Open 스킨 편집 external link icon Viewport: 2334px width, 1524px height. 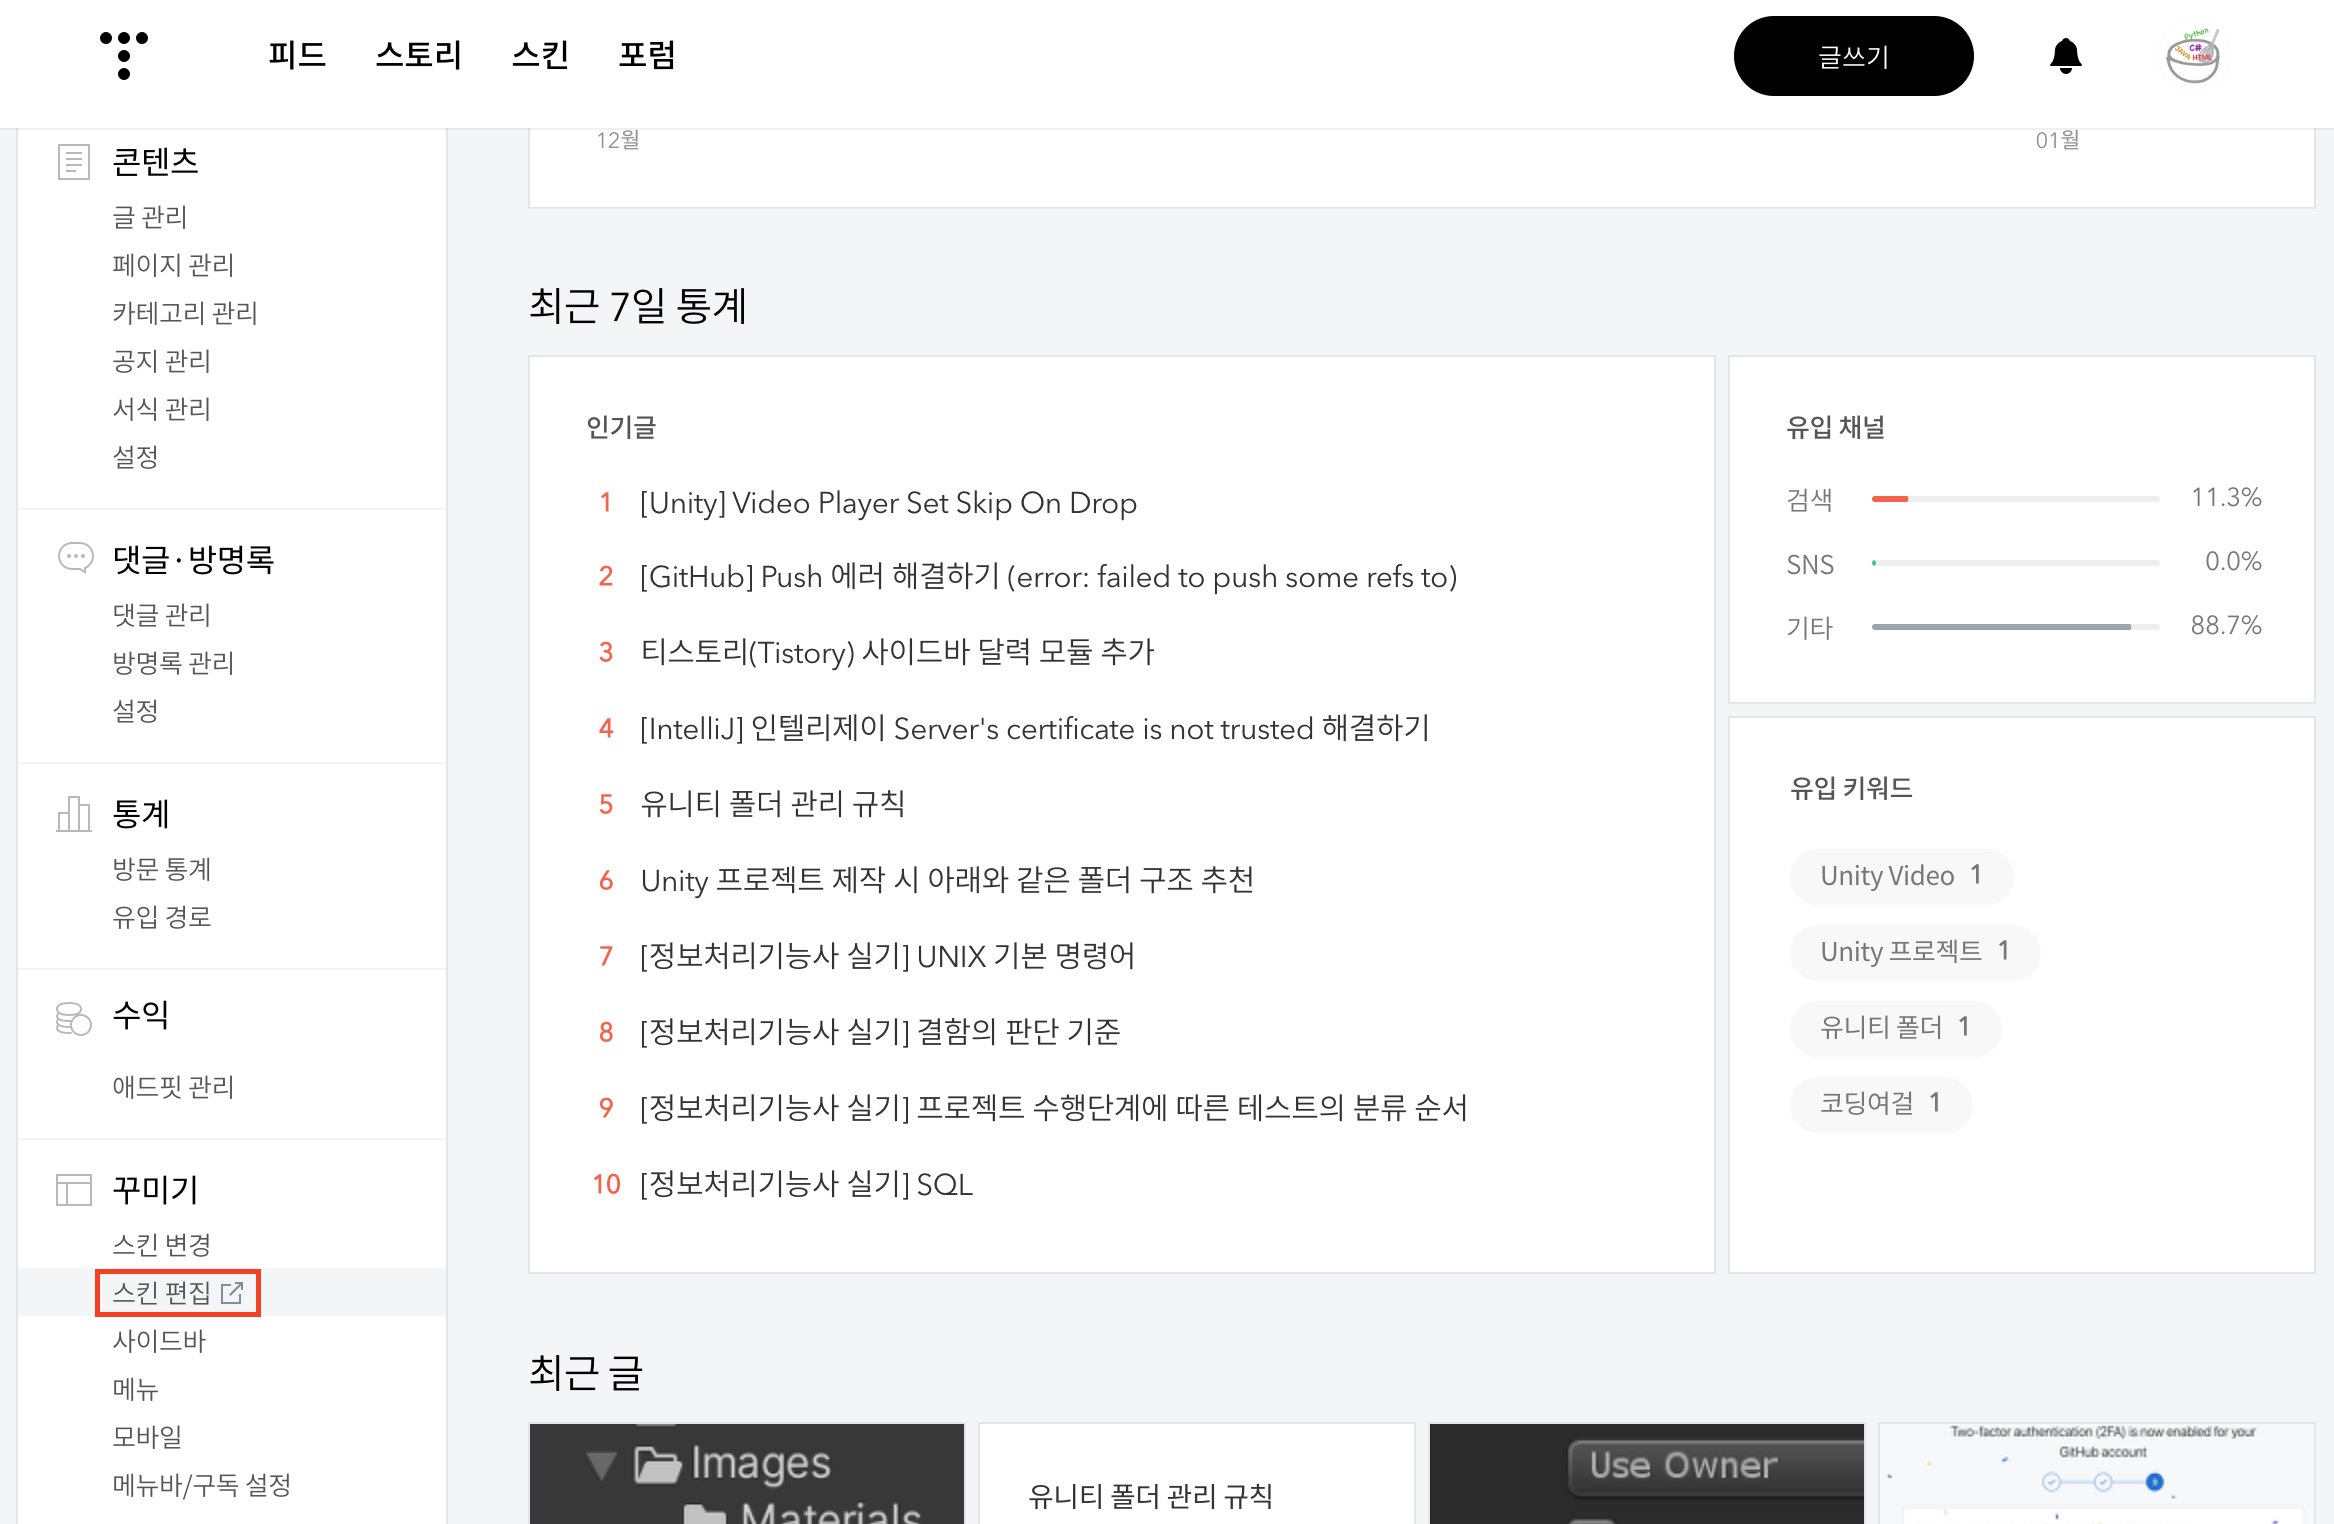[232, 1293]
